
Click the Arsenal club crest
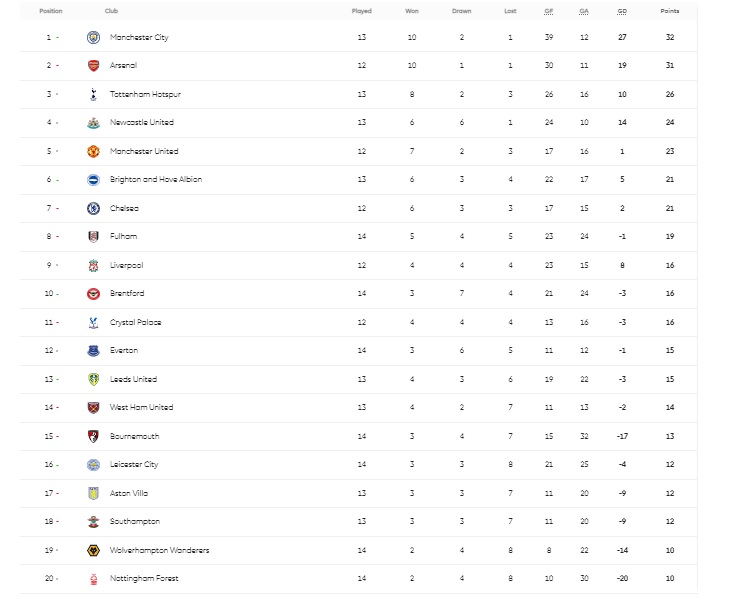(x=93, y=65)
